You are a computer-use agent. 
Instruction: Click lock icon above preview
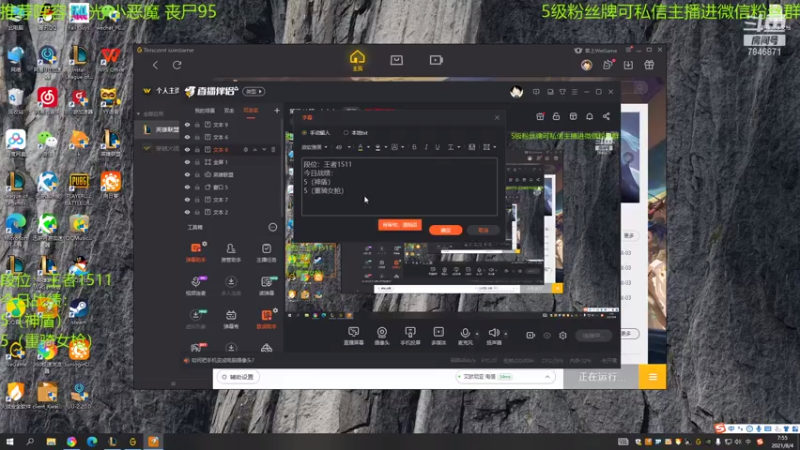click(556, 116)
